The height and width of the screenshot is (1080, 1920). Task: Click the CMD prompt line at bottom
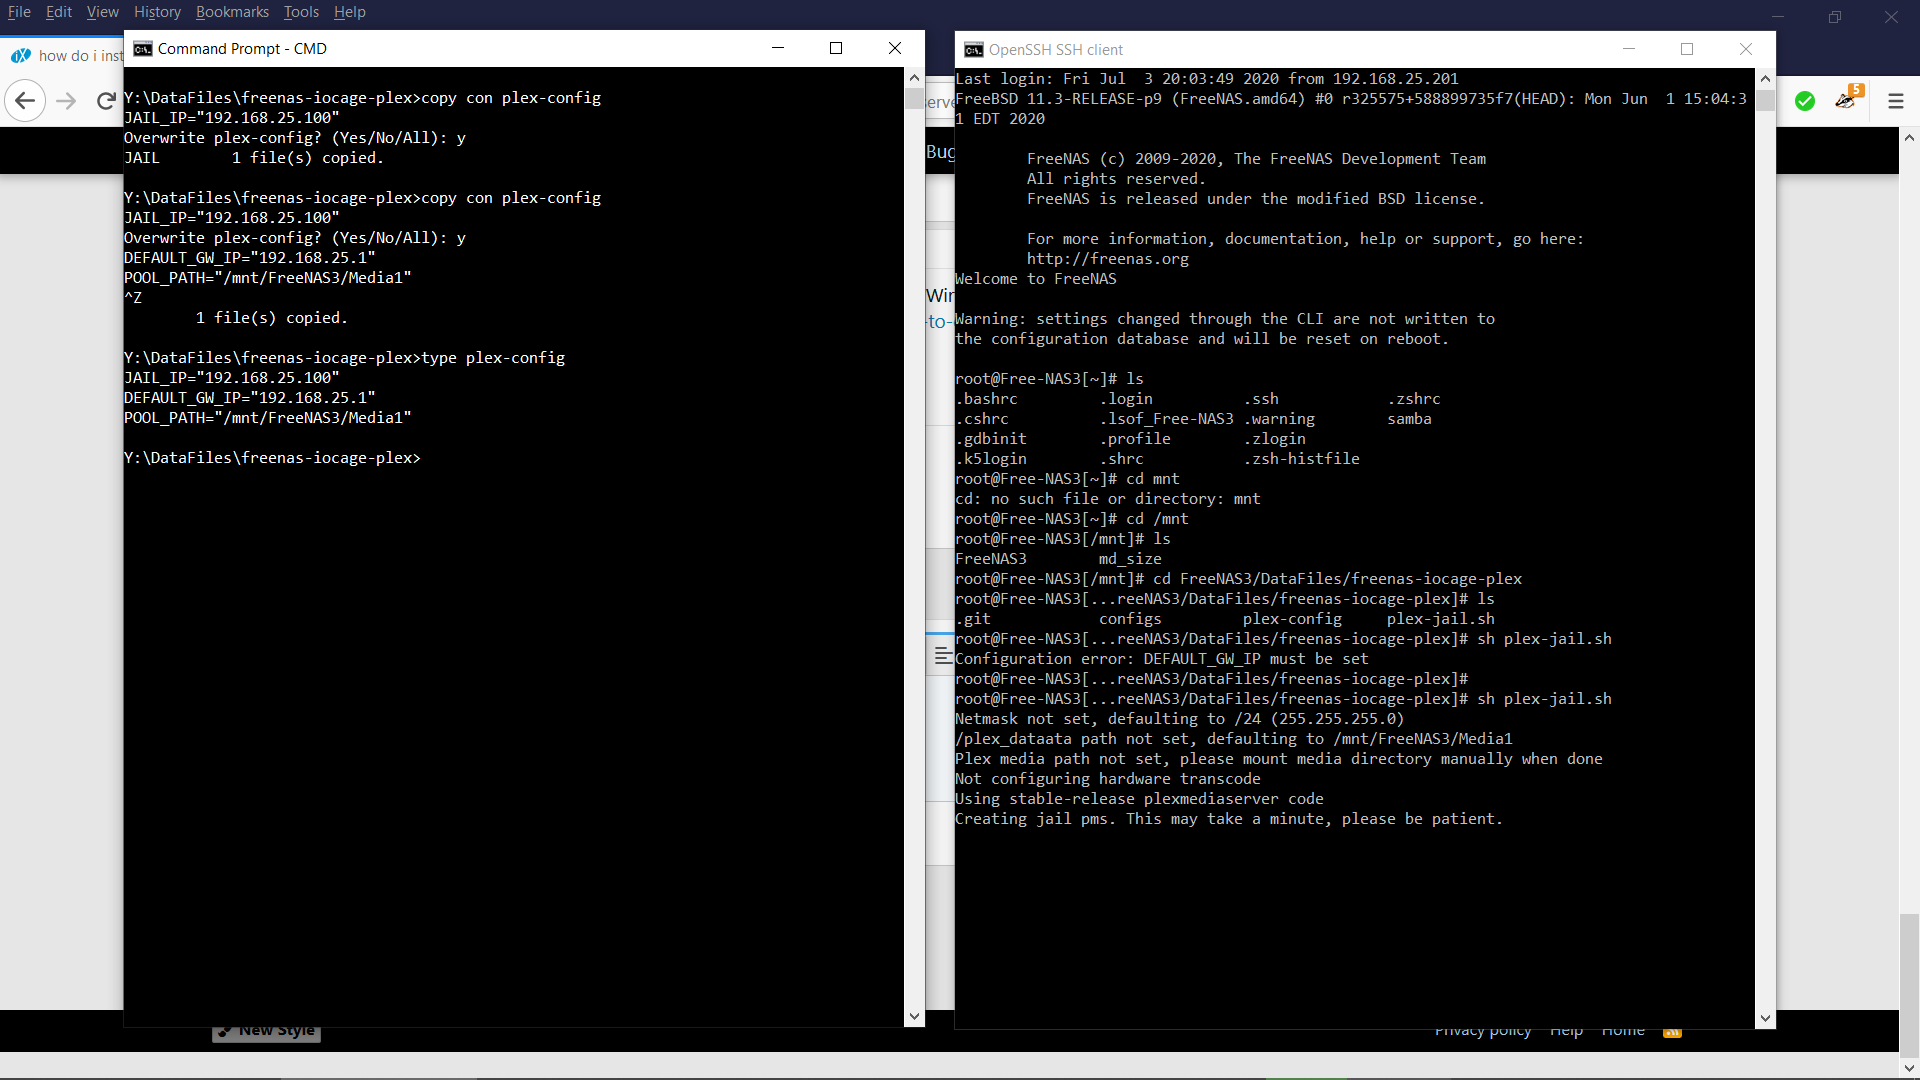click(x=272, y=458)
